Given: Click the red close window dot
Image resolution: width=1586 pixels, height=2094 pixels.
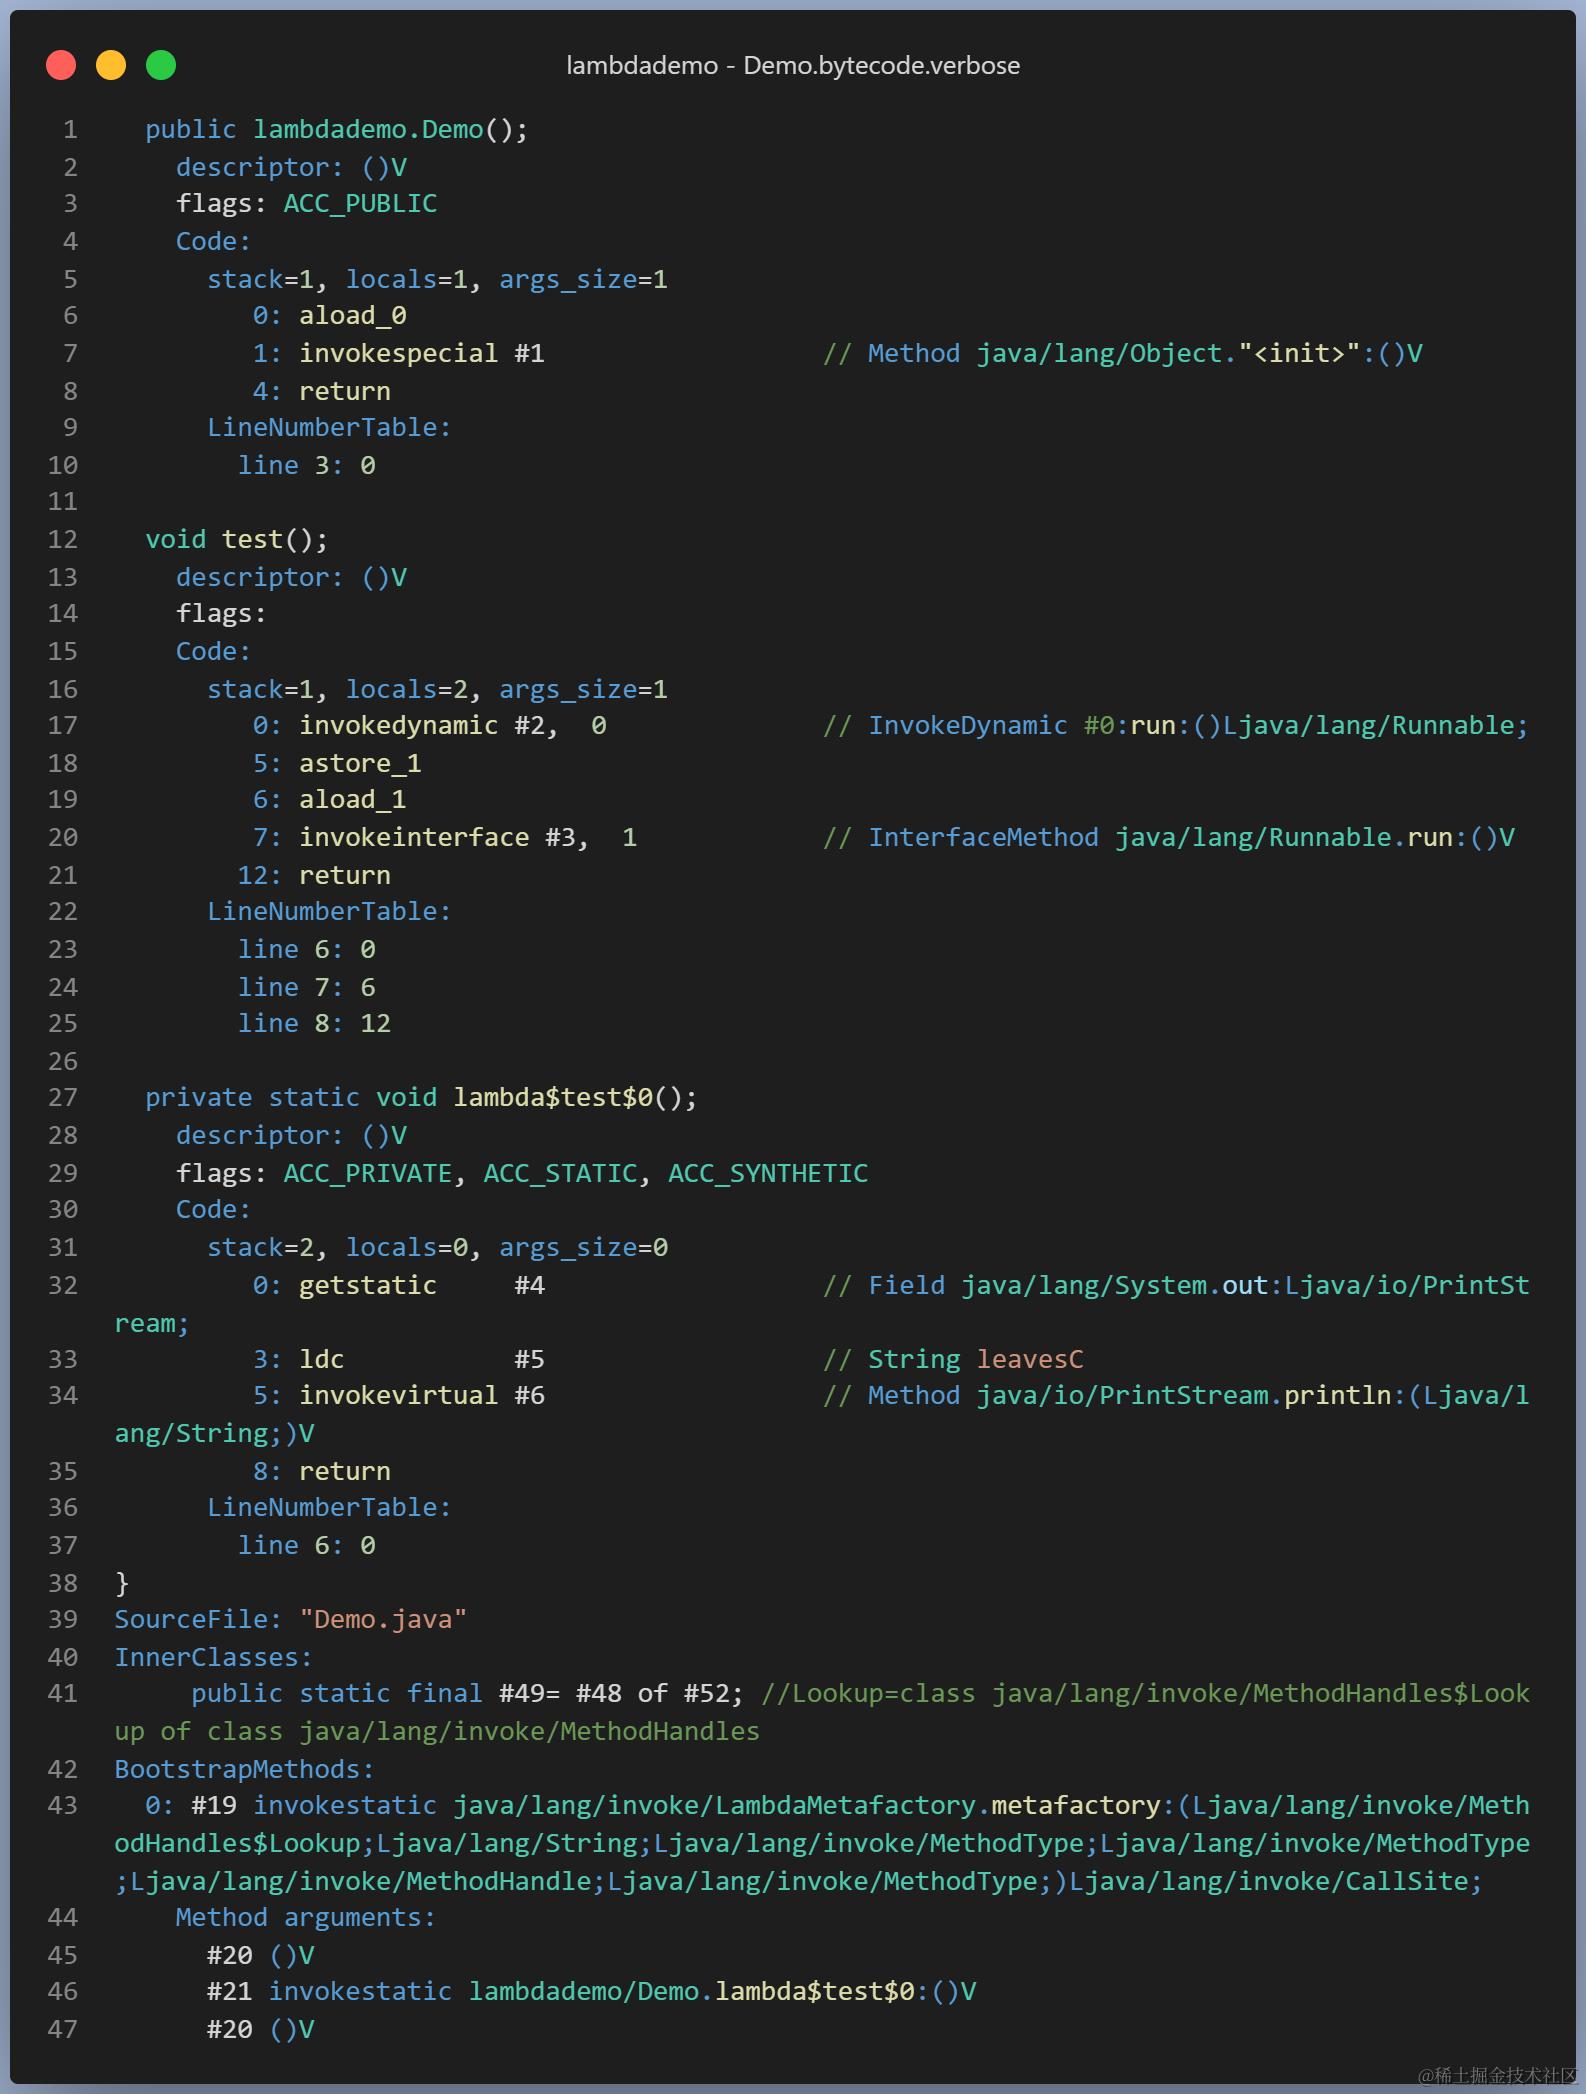Looking at the screenshot, I should tap(61, 65).
